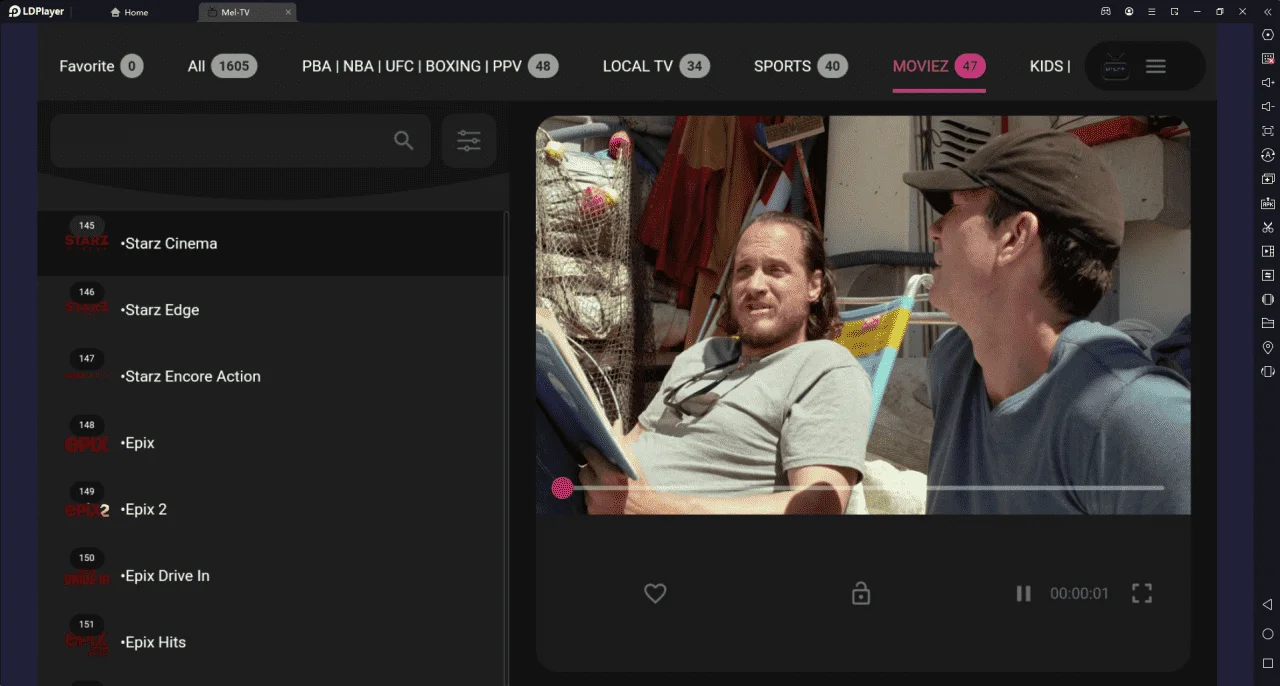Switch to the All channels tab
This screenshot has height=686, width=1280.
coord(222,66)
